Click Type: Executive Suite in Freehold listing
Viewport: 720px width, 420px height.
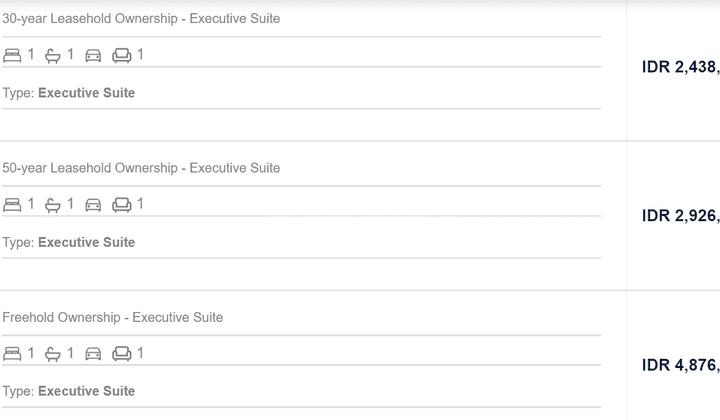[69, 391]
